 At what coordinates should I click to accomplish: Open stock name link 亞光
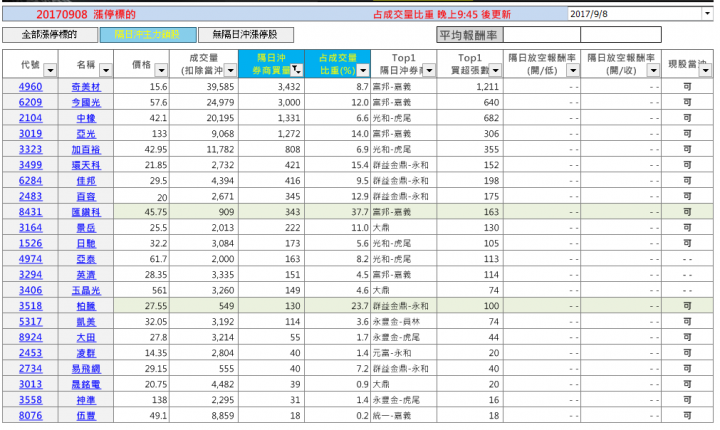pos(86,134)
